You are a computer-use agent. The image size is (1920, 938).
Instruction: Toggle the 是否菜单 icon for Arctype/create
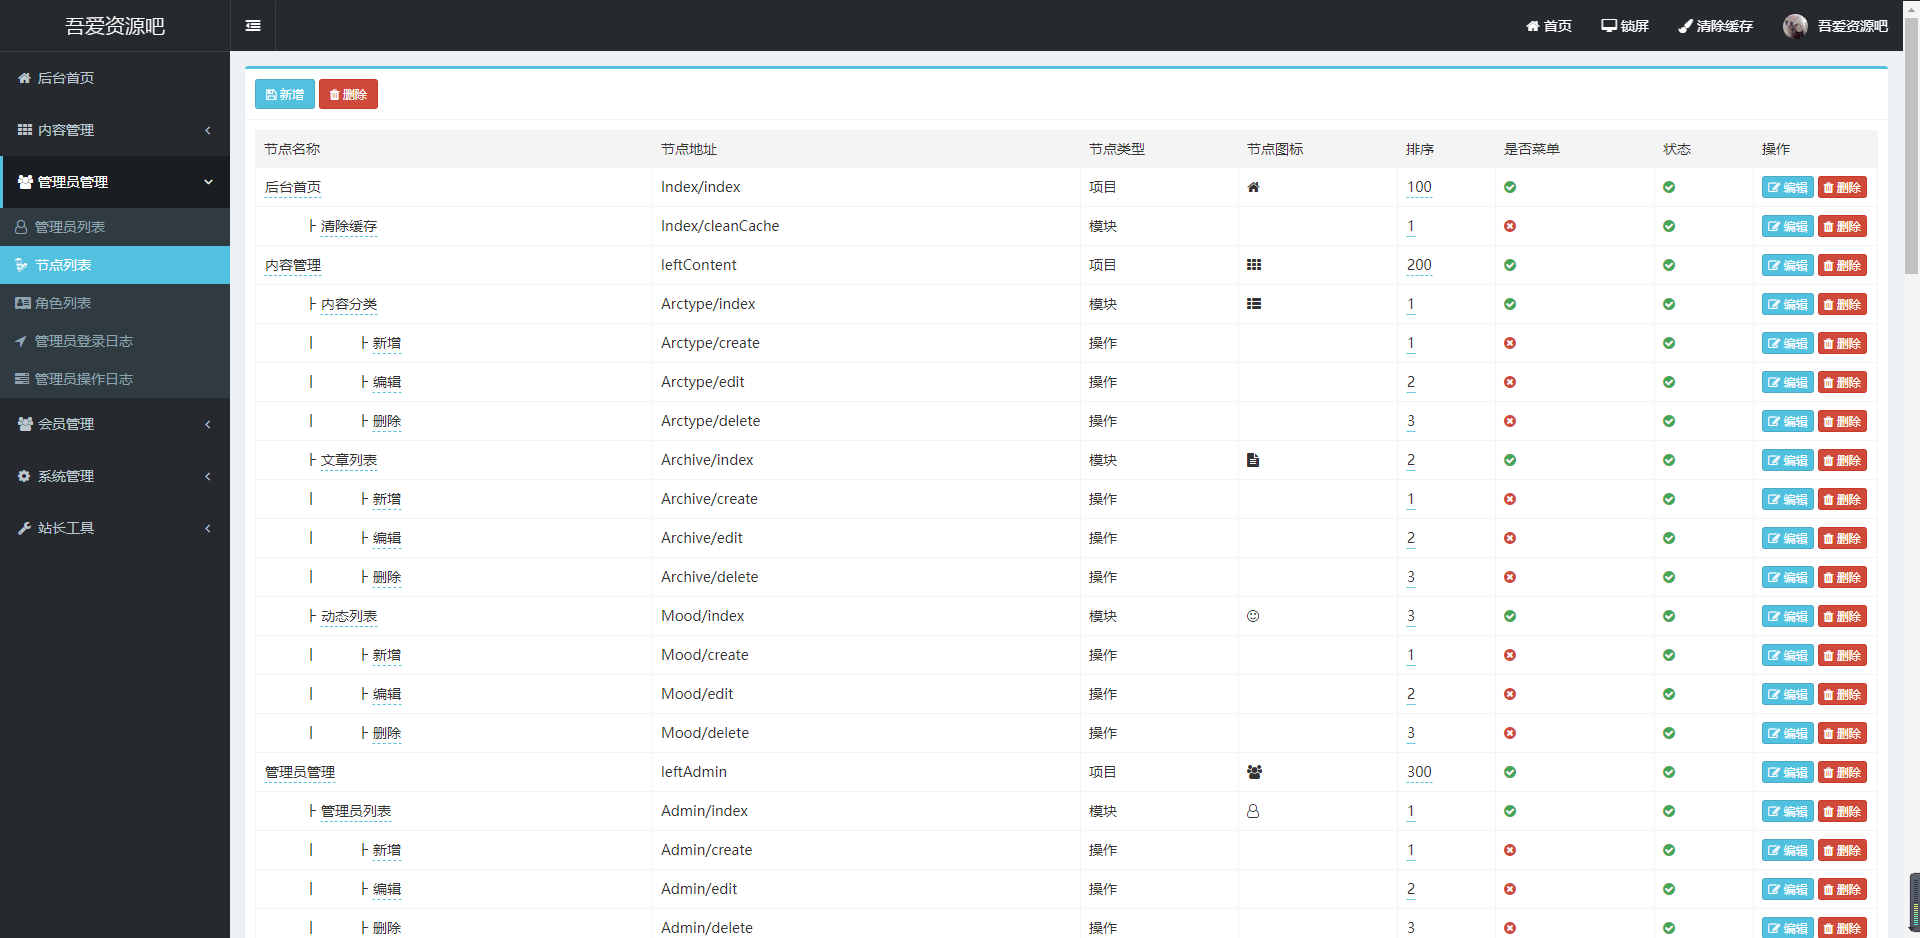[1510, 343]
